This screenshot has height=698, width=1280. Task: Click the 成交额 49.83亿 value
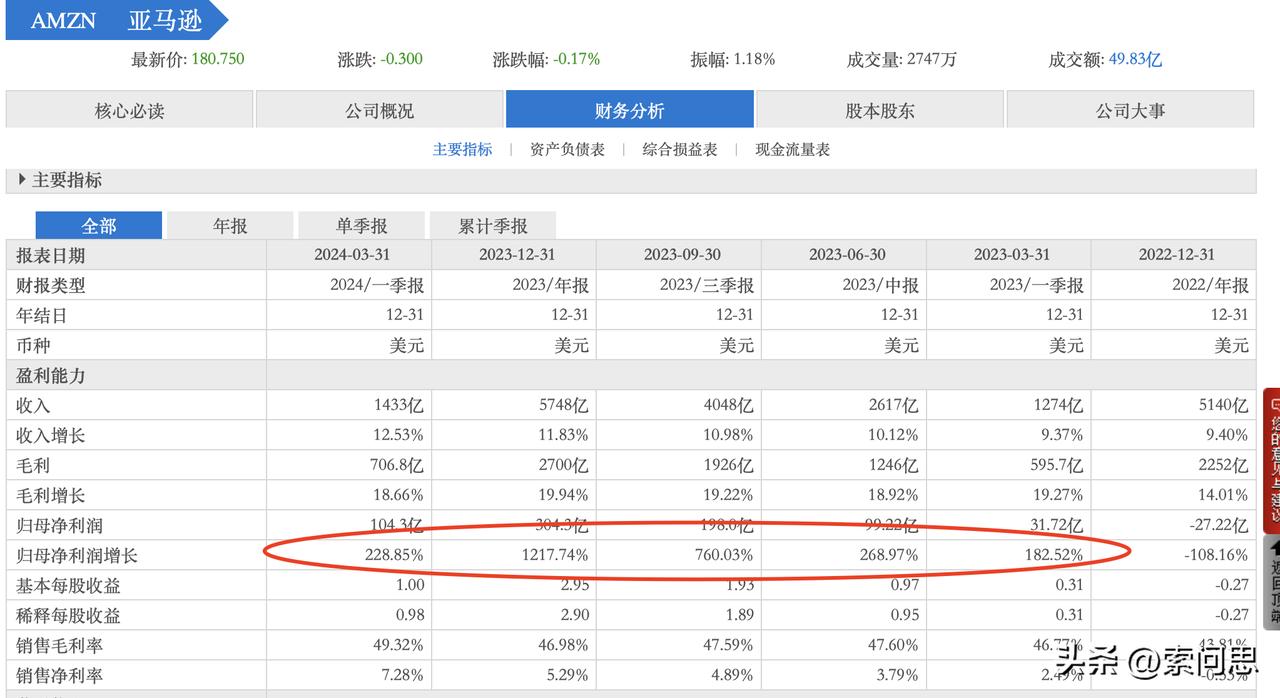pos(1135,59)
